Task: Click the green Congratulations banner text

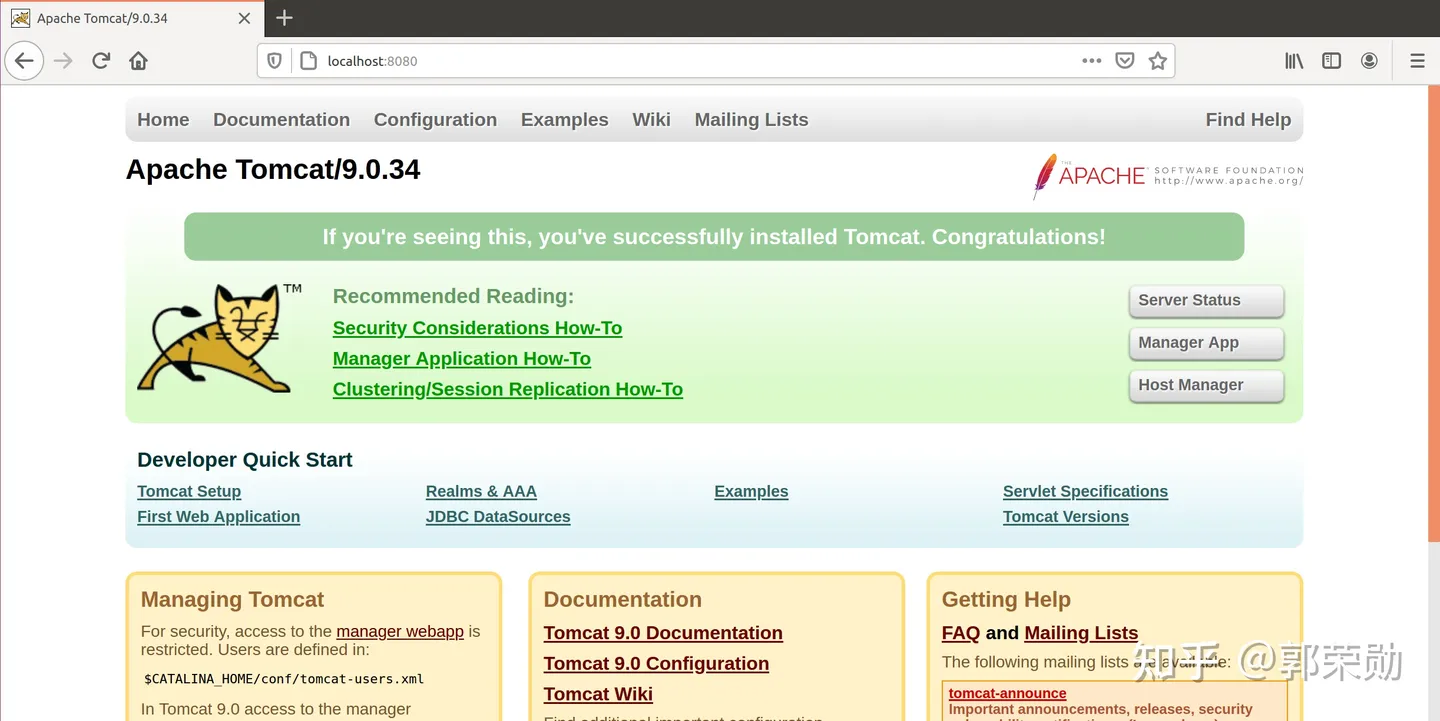Action: 714,238
